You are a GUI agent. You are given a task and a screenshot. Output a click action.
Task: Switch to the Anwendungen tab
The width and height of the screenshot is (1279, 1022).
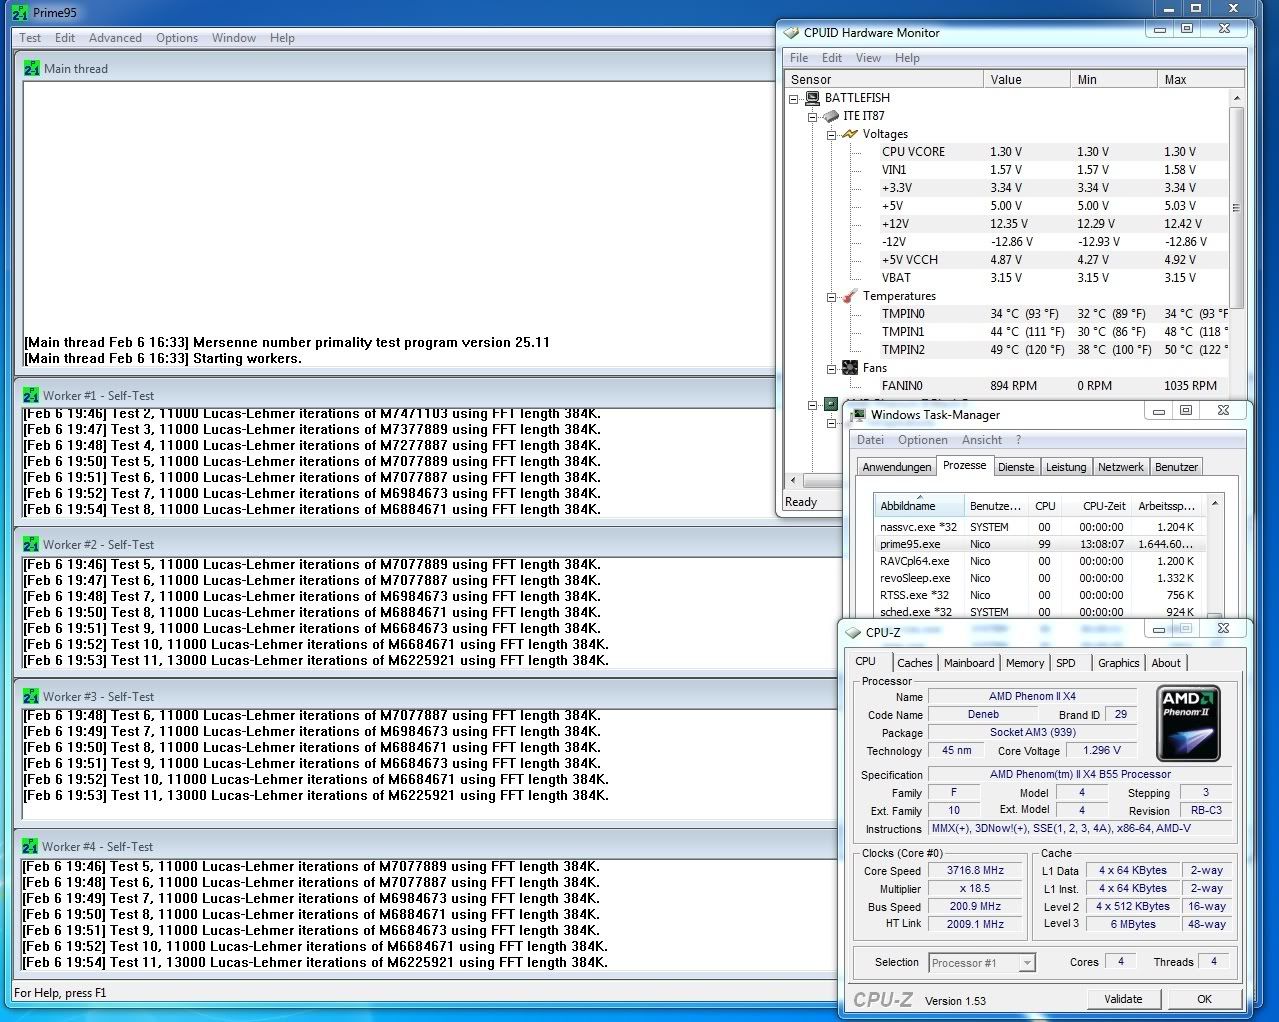click(897, 467)
